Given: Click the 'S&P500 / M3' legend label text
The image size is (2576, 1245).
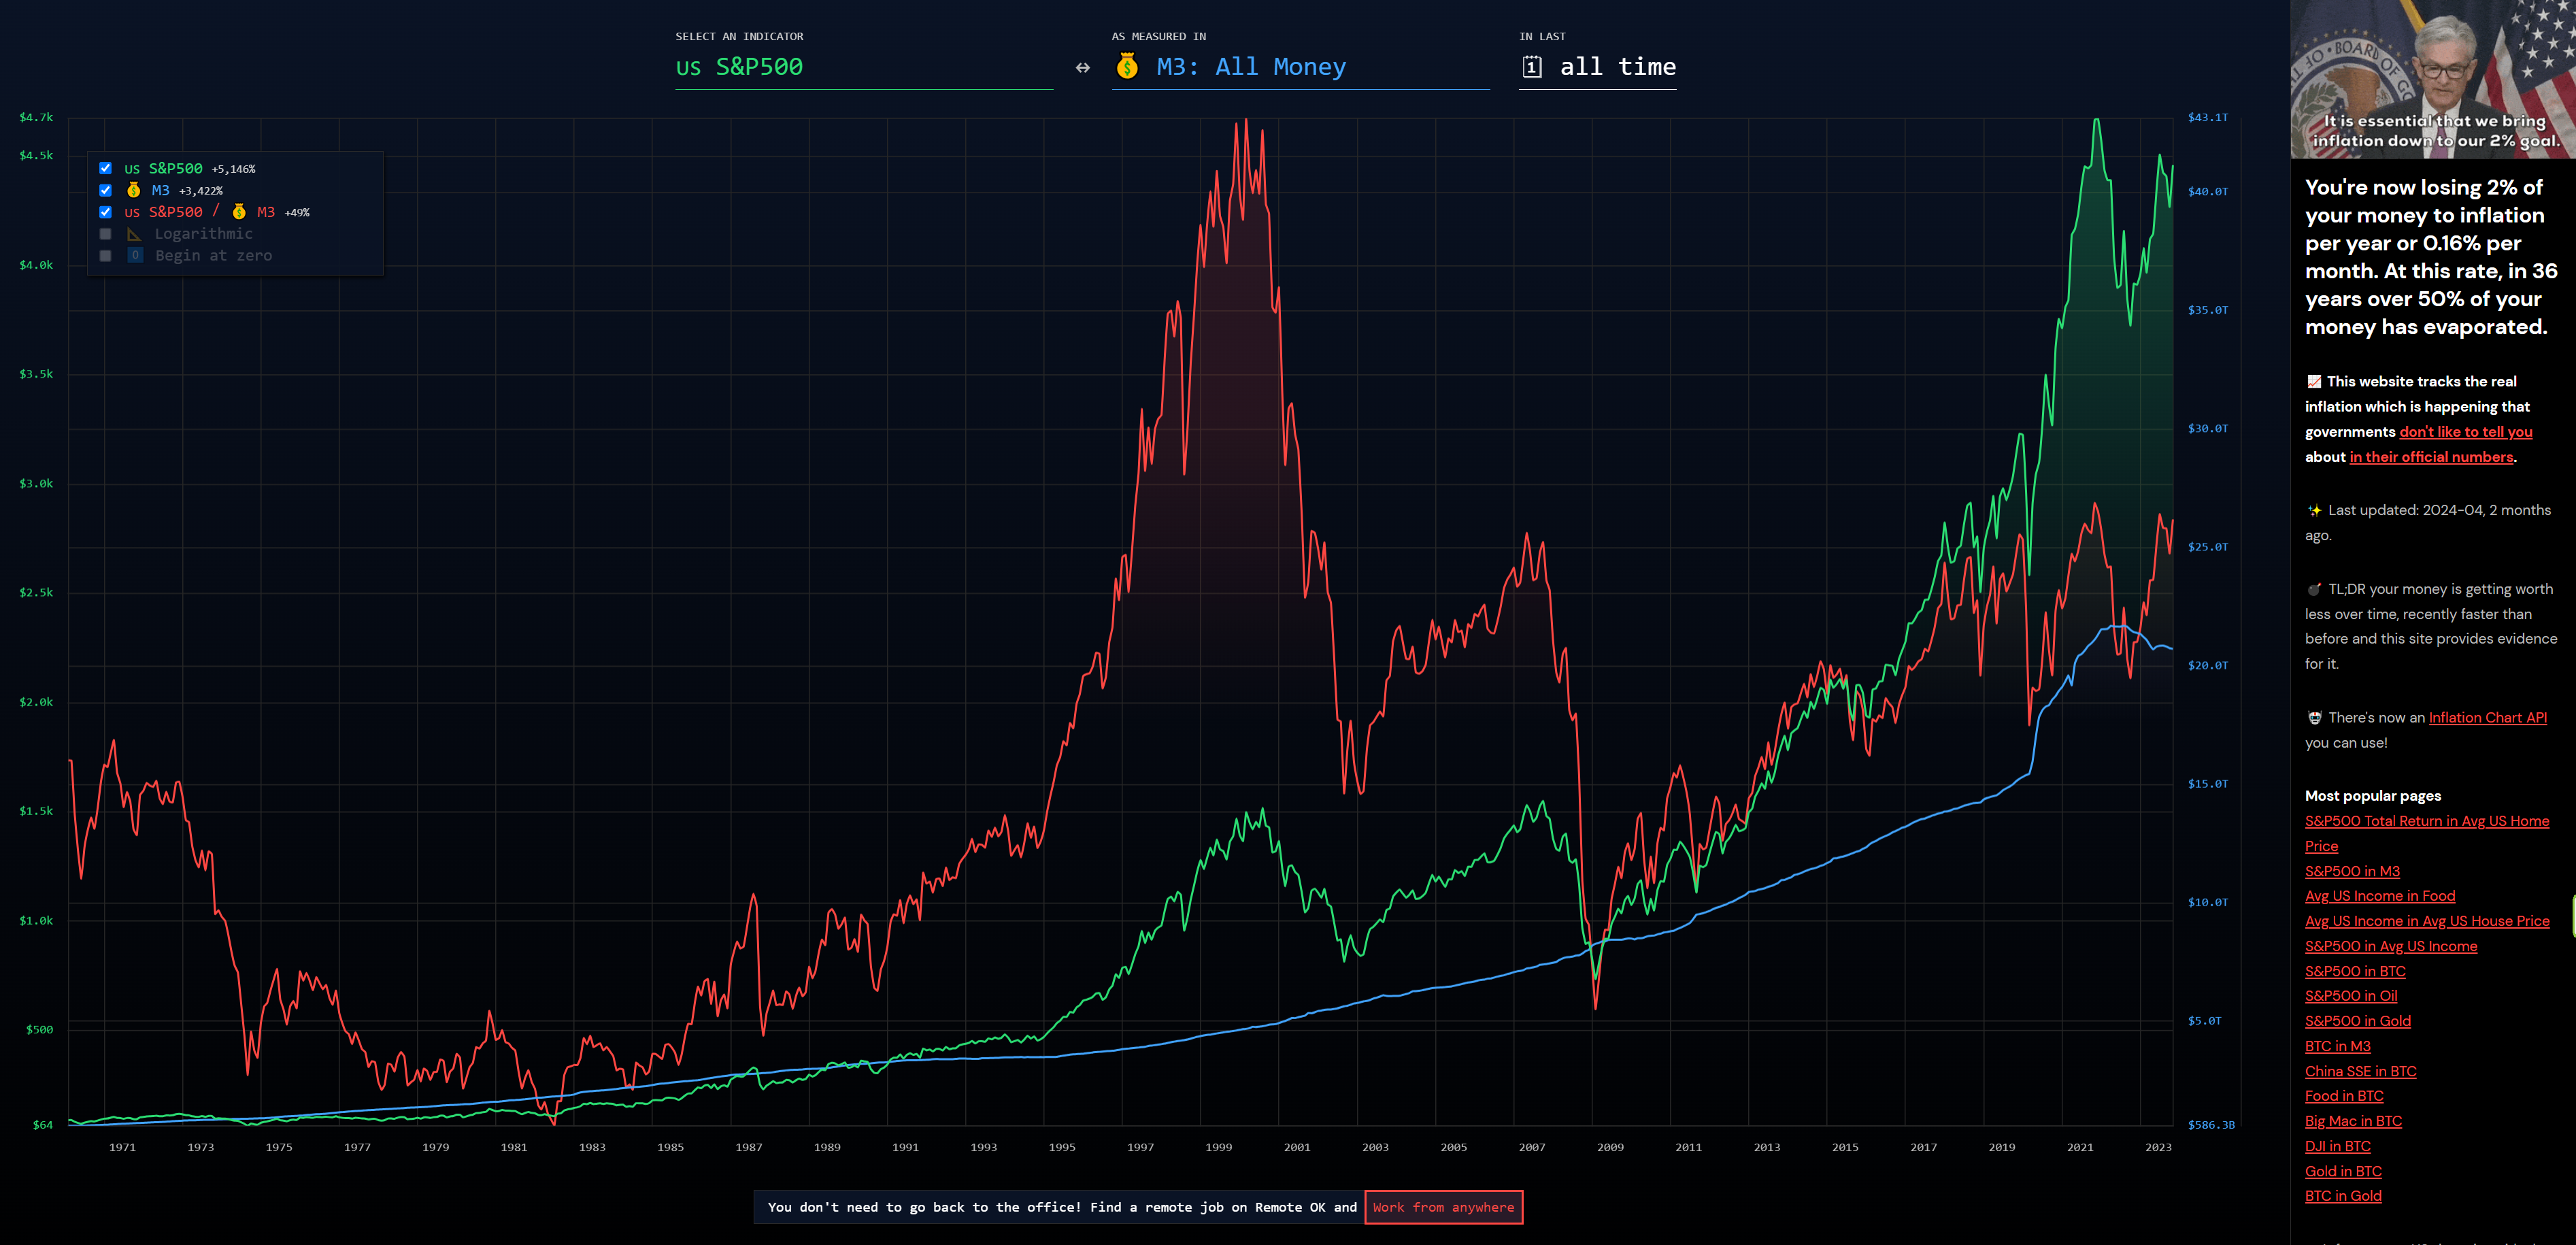Looking at the screenshot, I should pyautogui.click(x=199, y=212).
